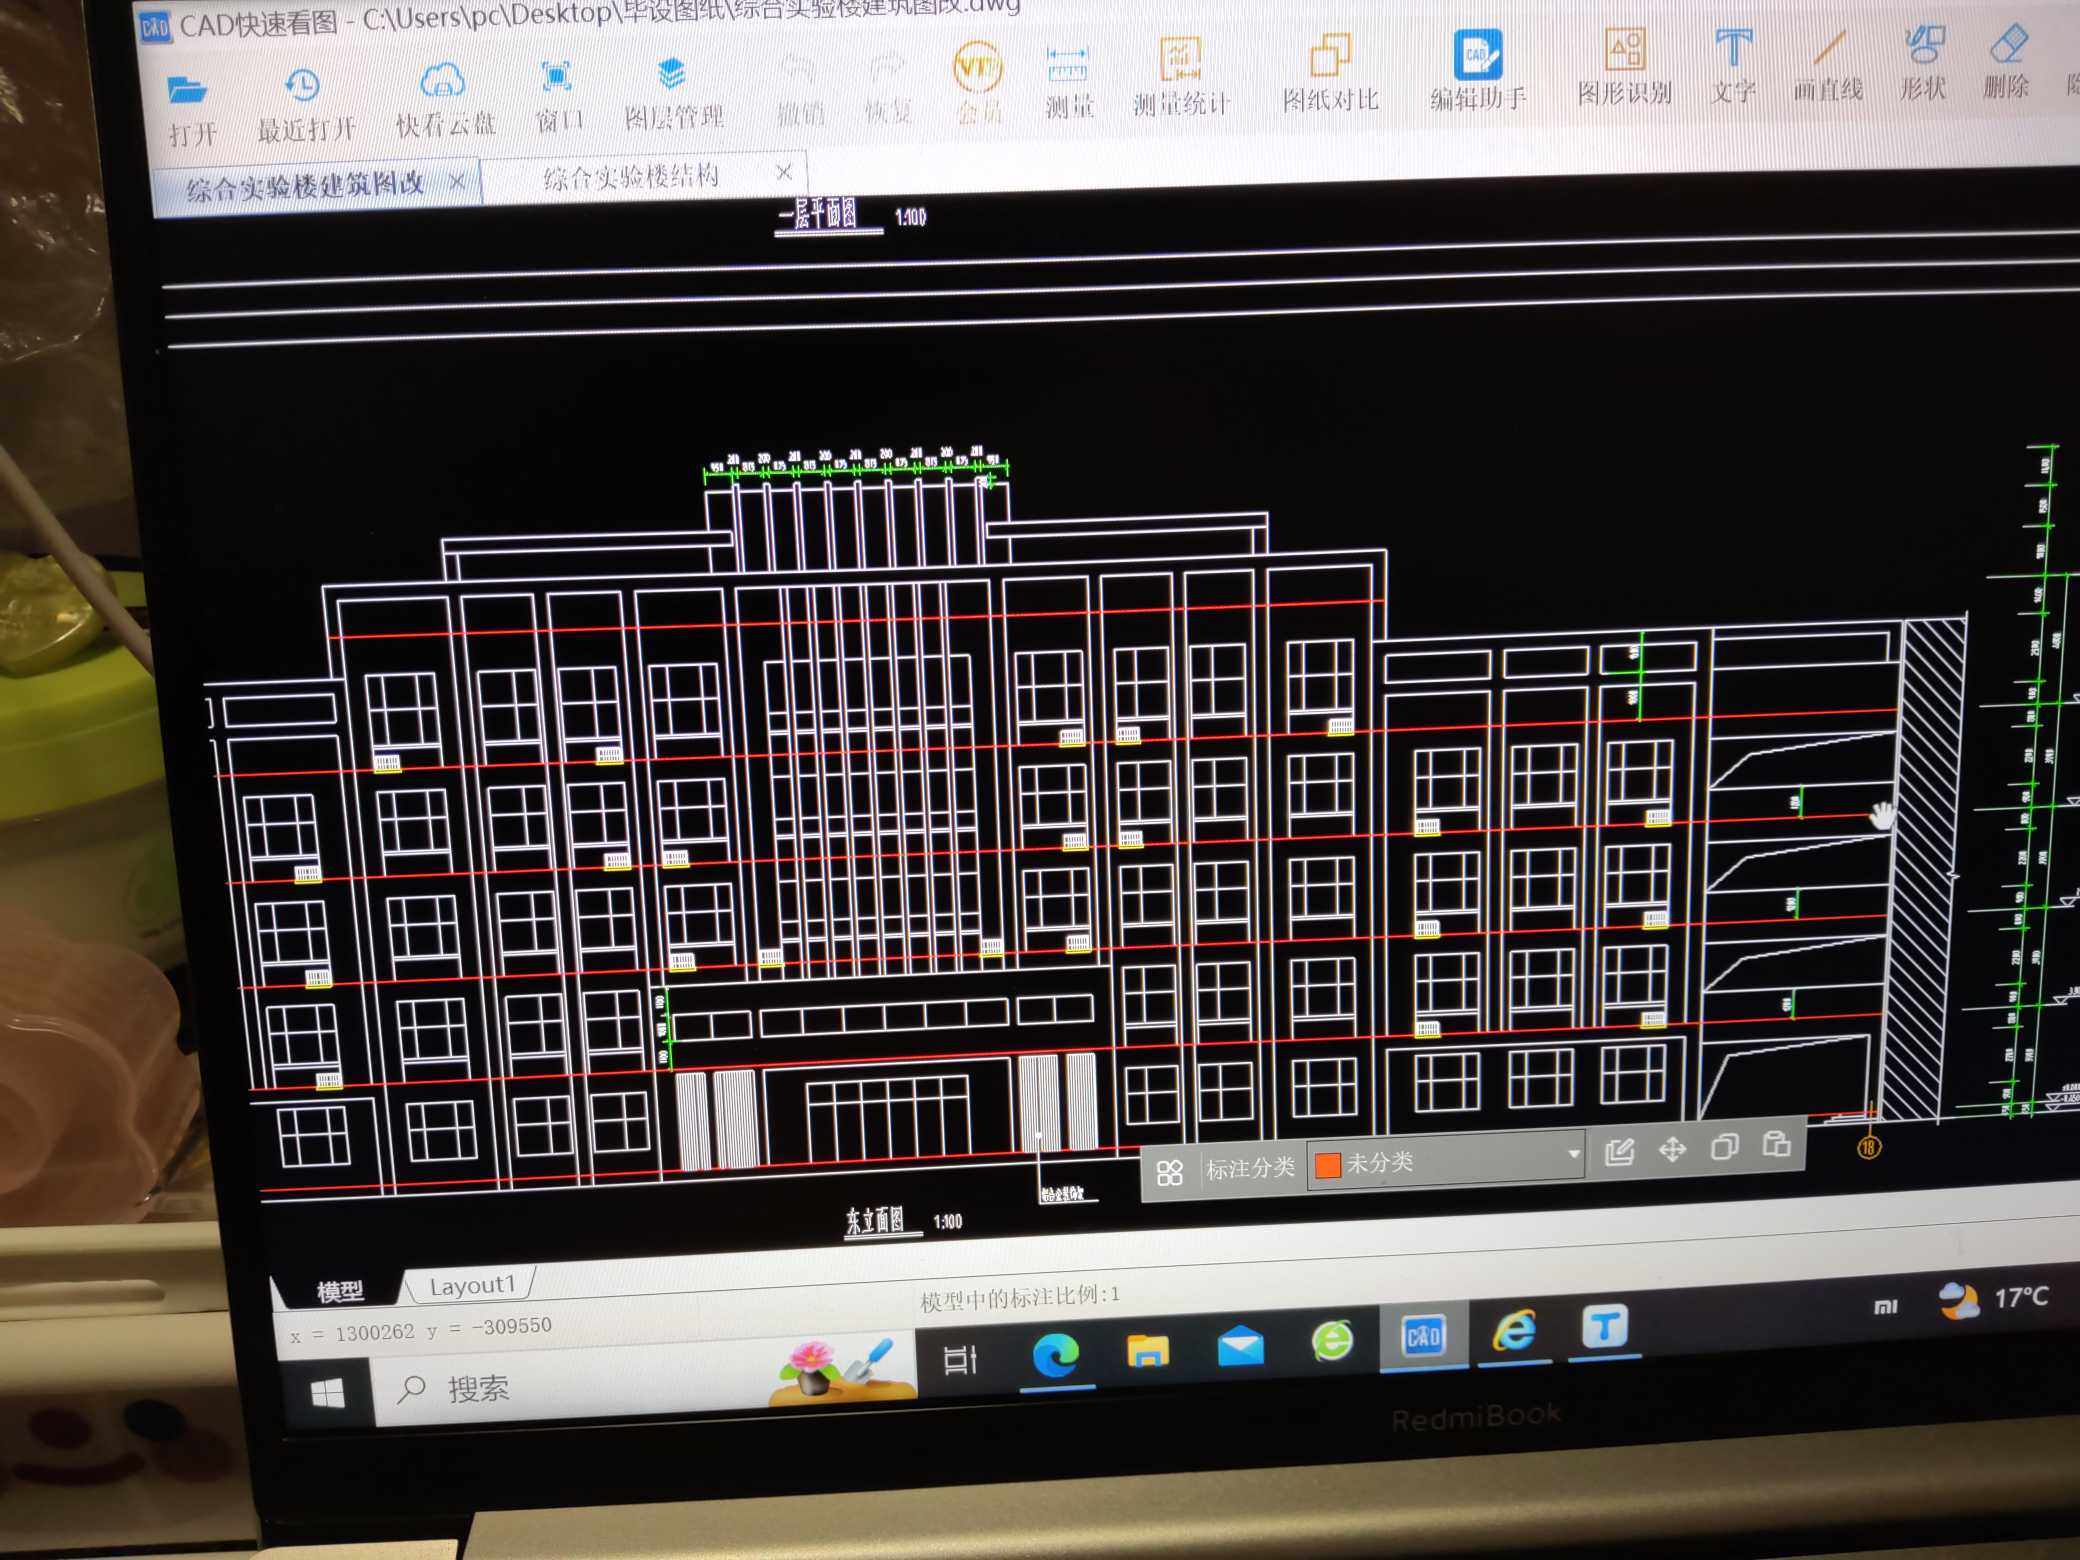Viewport: 2080px width, 1560px height.
Task: Close the 综合实验楼建筑图改 tab
Action: tap(456, 182)
